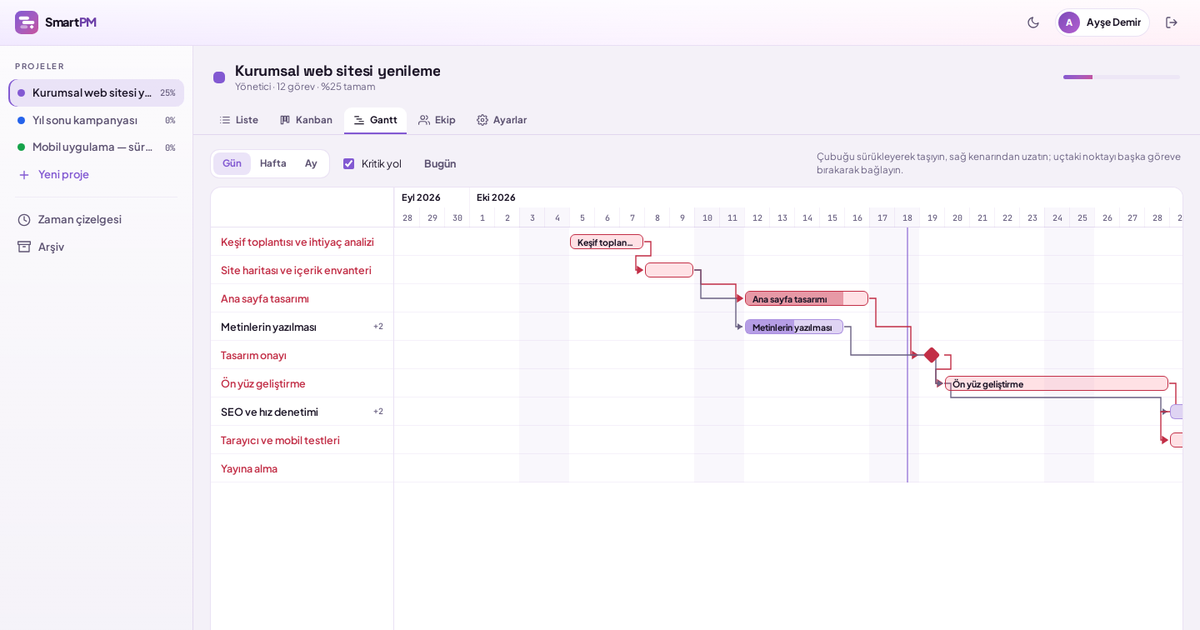Click the Keşif toplantısı Gantt bar
Viewport: 1200px width, 630px height.
point(606,242)
